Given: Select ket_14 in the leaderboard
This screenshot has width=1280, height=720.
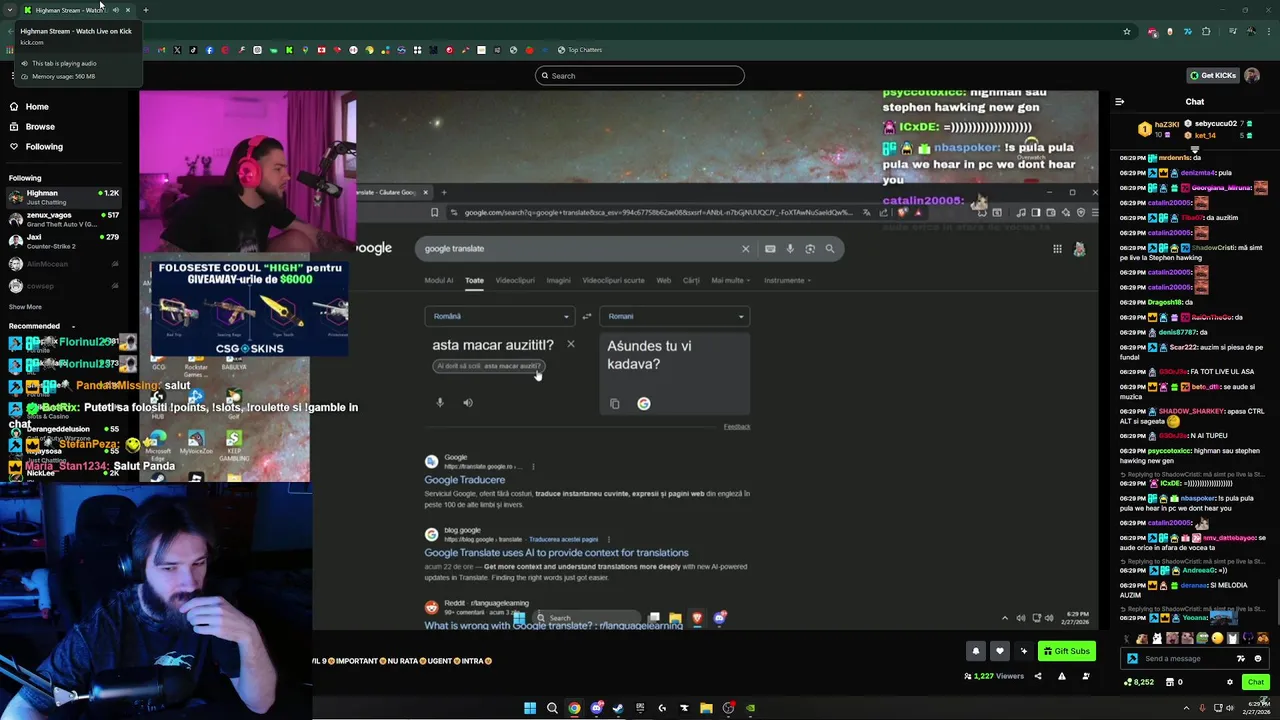Looking at the screenshot, I should [x=1205, y=135].
